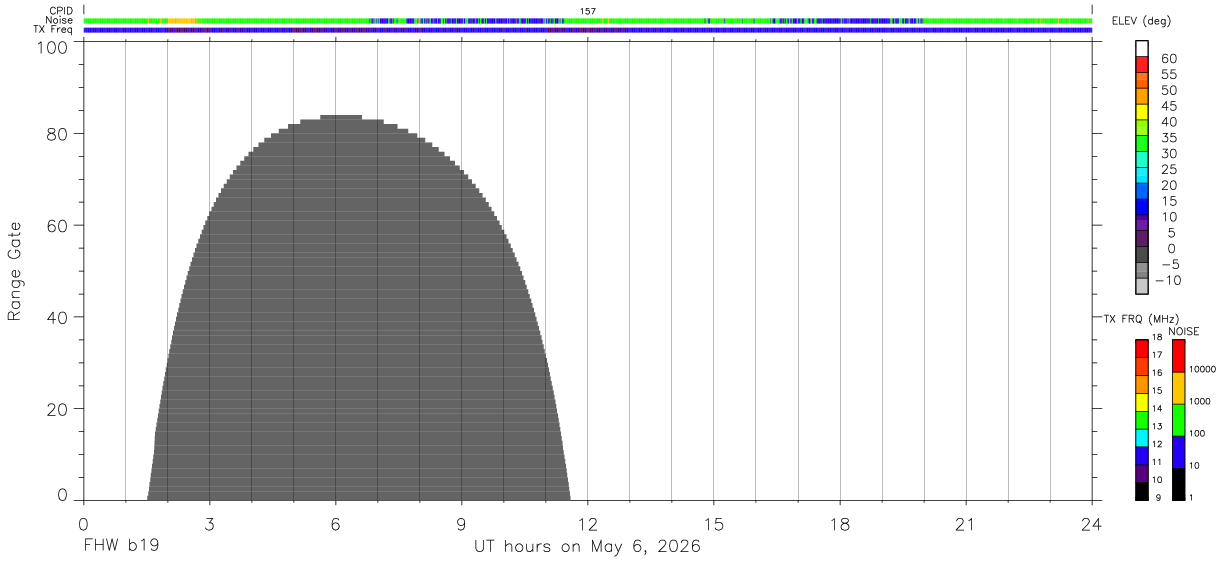Click the x-axis tick label '21'
This screenshot has height=567, width=1228.
pos(966,523)
